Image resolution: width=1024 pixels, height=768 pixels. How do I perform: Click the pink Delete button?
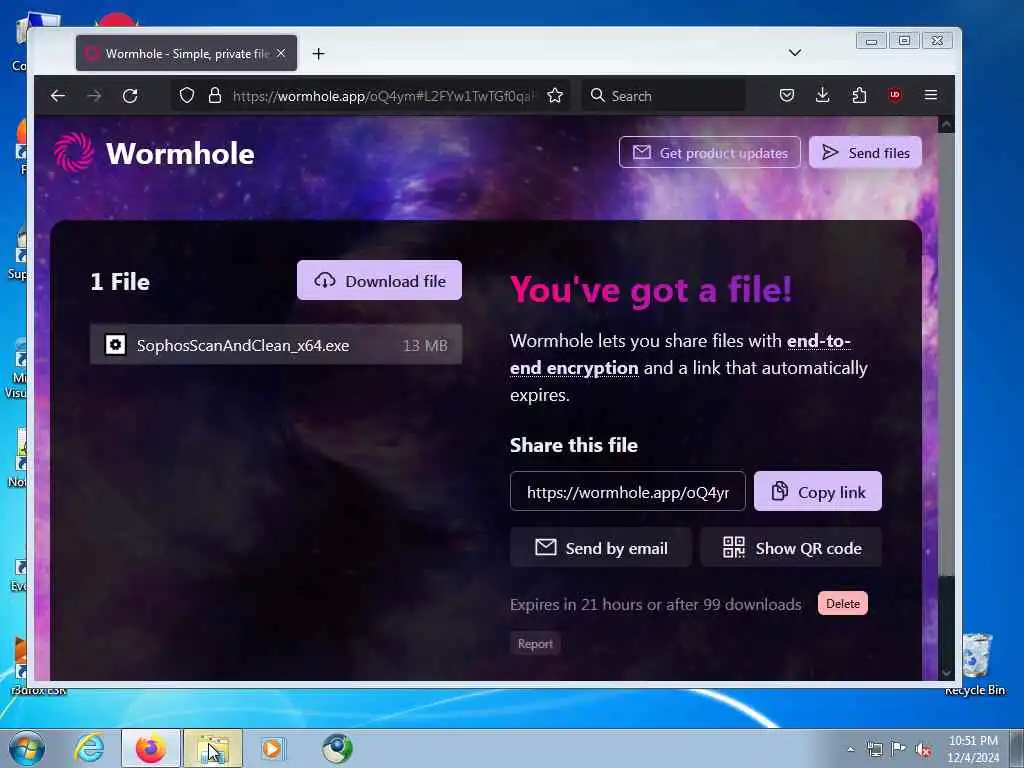[842, 603]
